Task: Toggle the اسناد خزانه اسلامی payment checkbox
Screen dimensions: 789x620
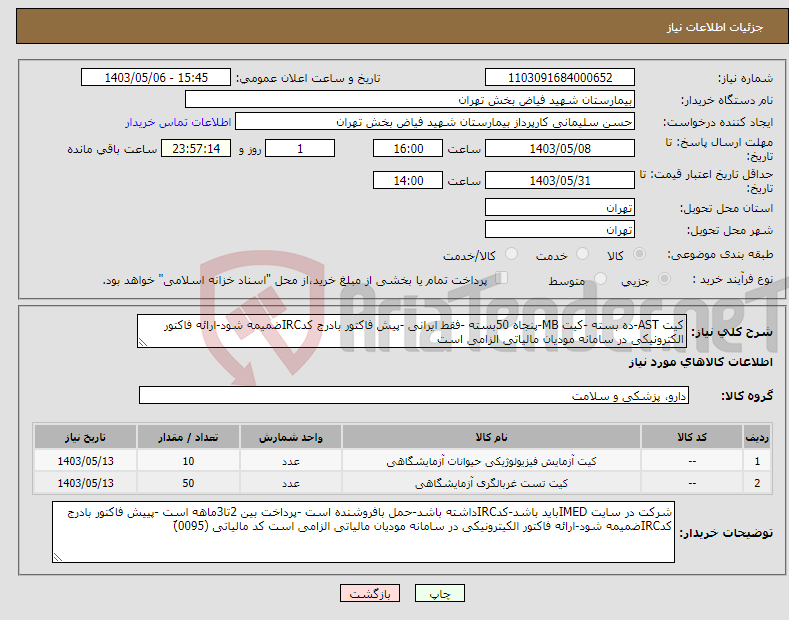Action: tap(502, 277)
